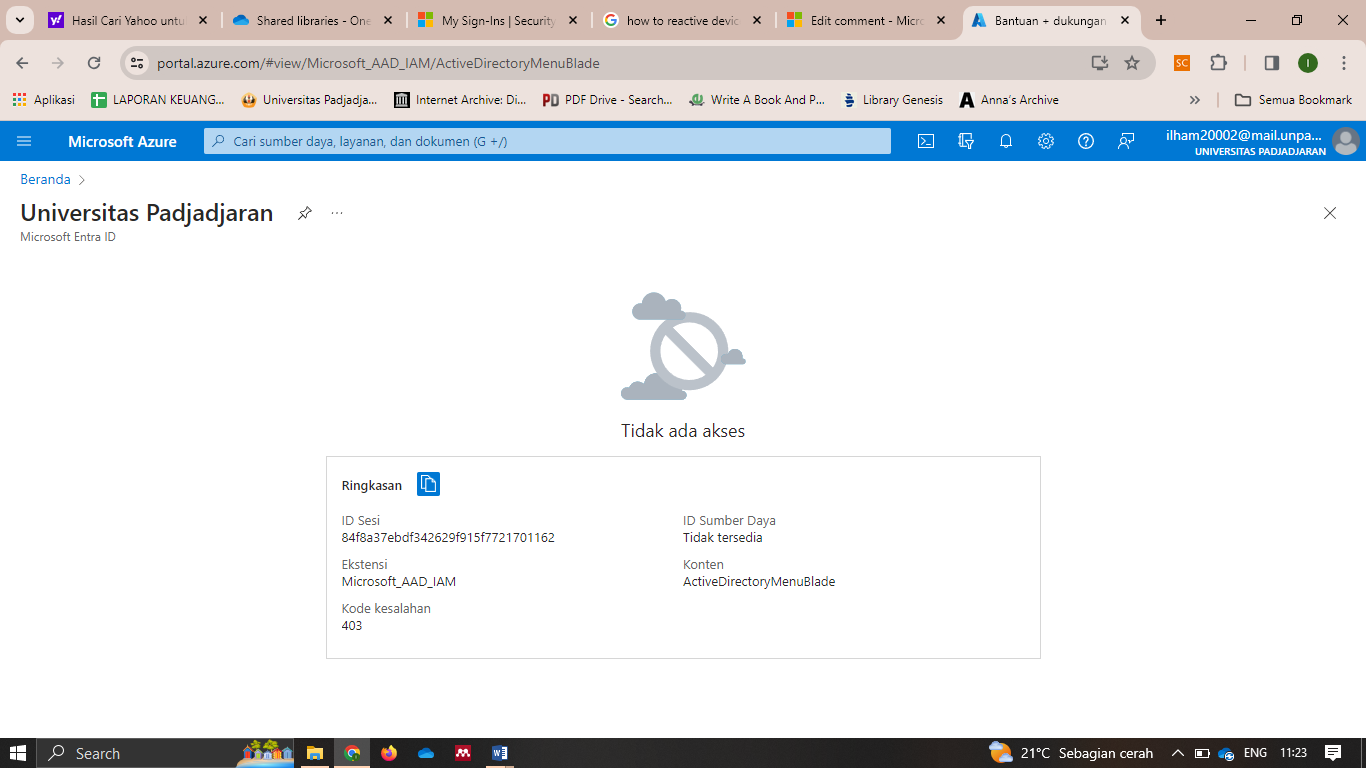Open Chrome profile I avatar
This screenshot has width=1366, height=768.
coord(1308,63)
